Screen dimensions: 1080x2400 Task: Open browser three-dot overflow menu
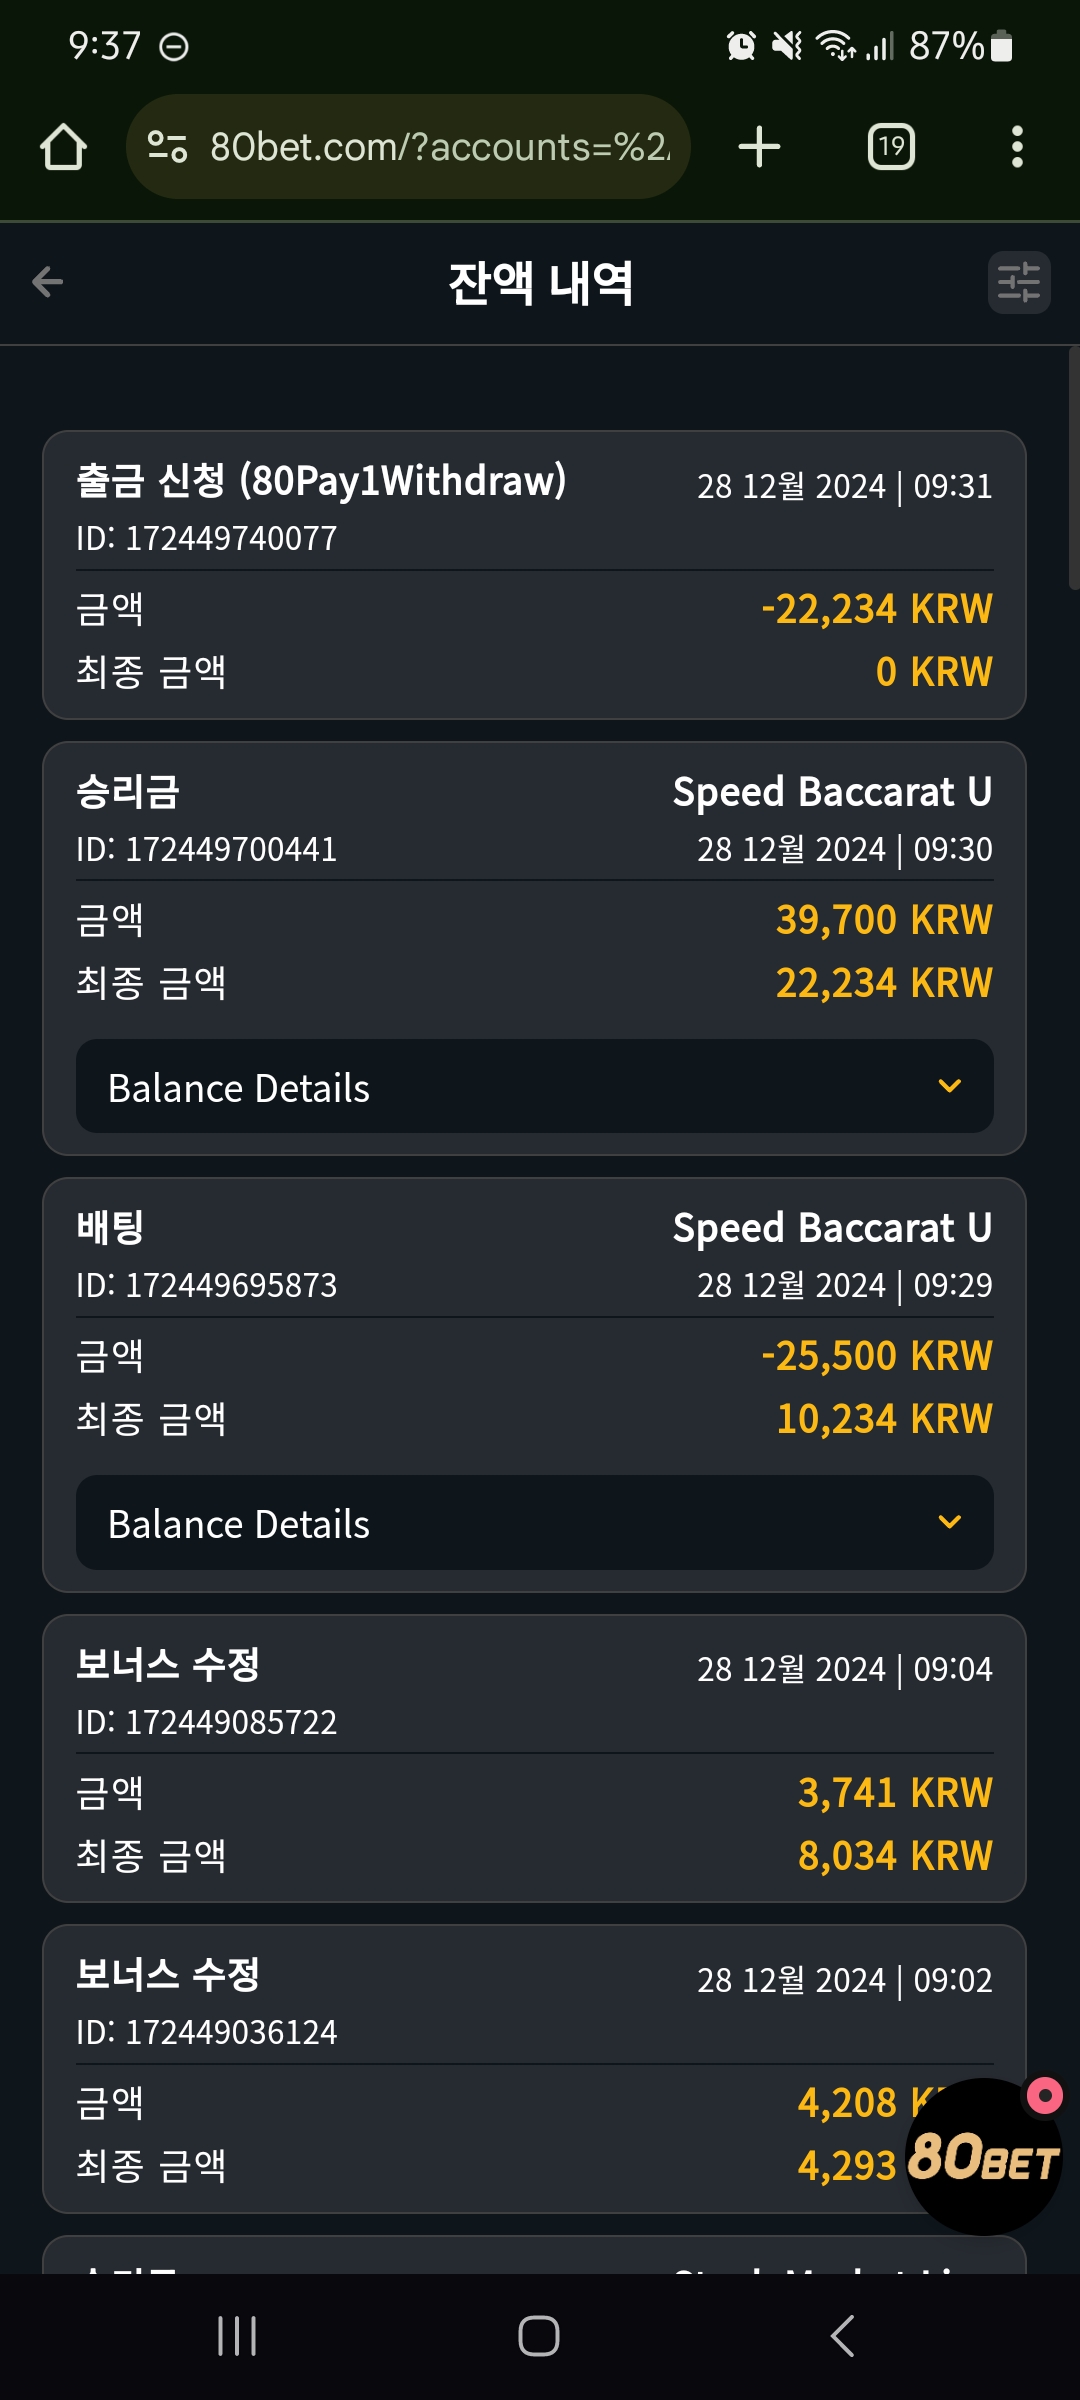(x=1017, y=147)
